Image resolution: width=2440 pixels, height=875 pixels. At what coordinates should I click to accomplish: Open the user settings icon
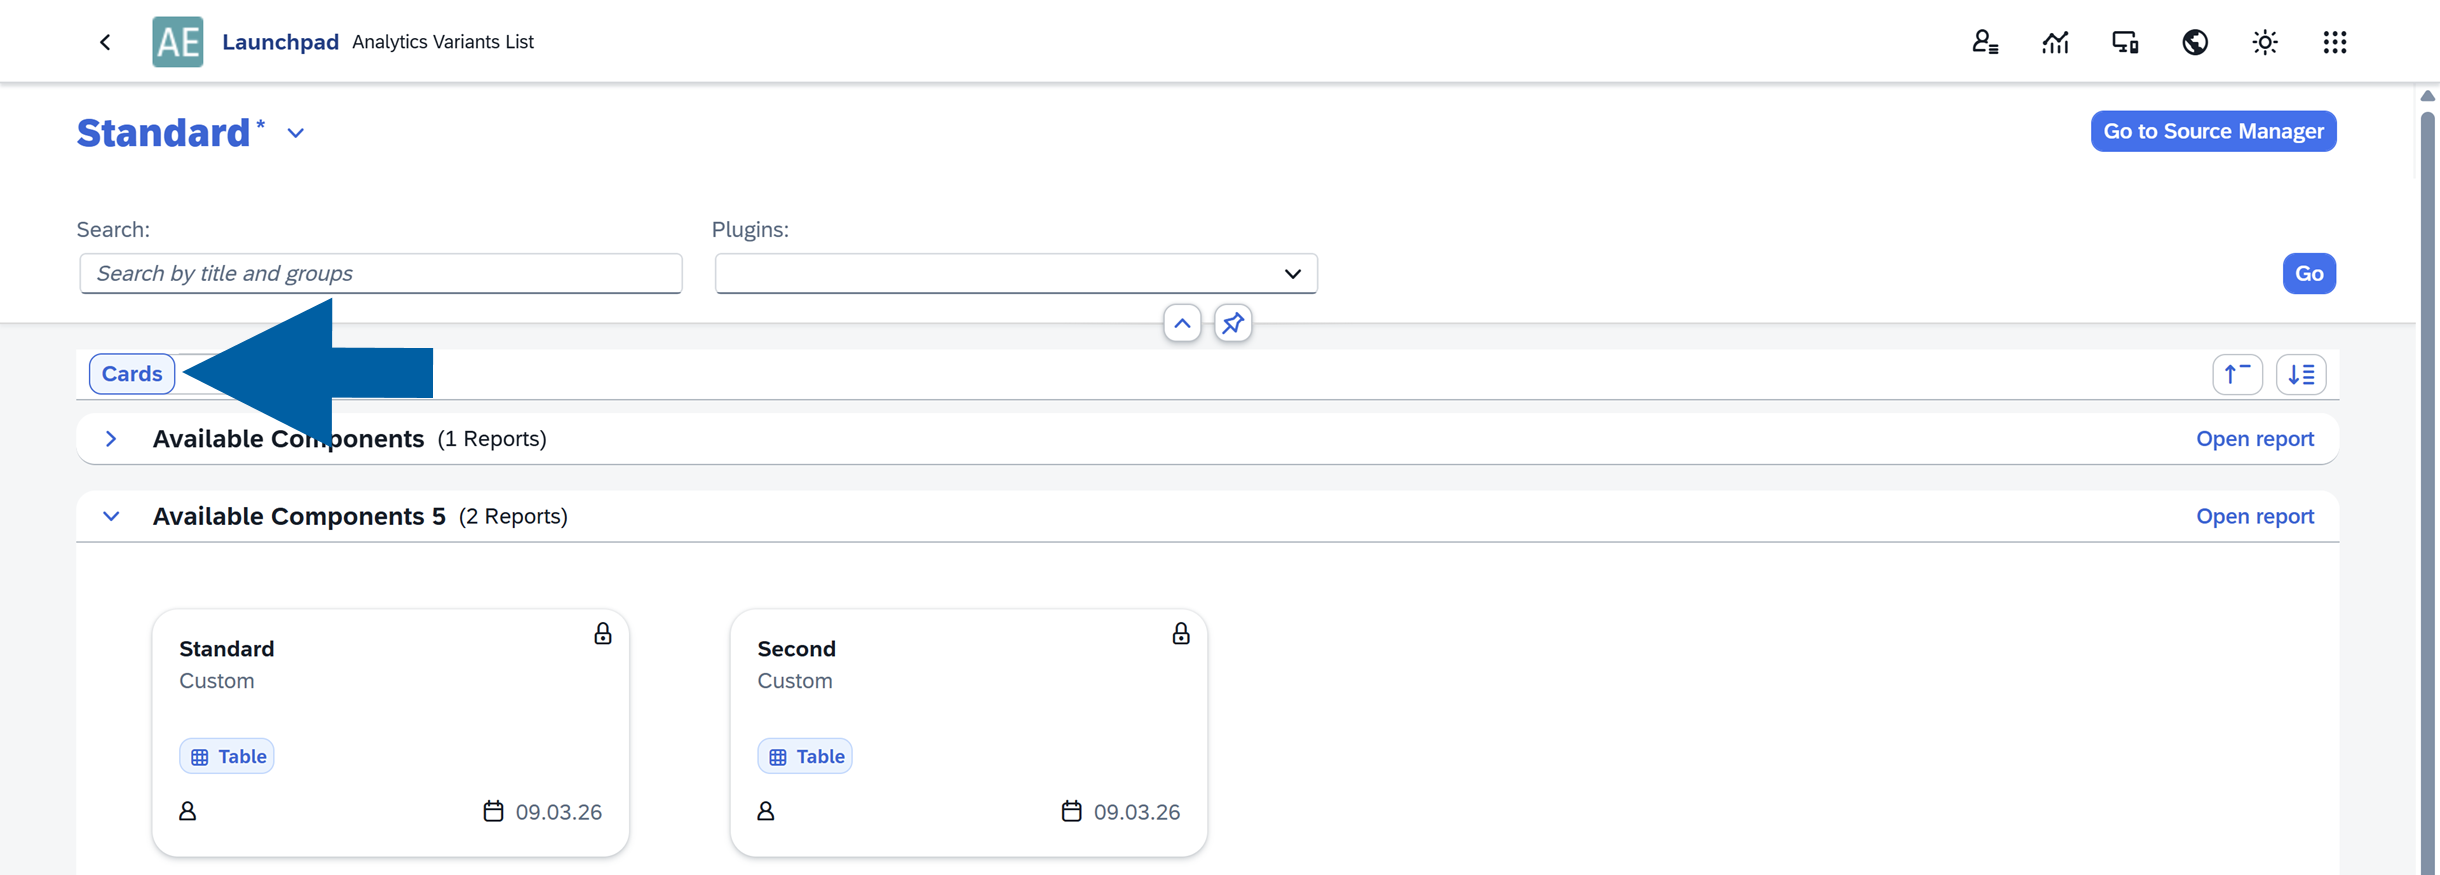tap(1984, 42)
